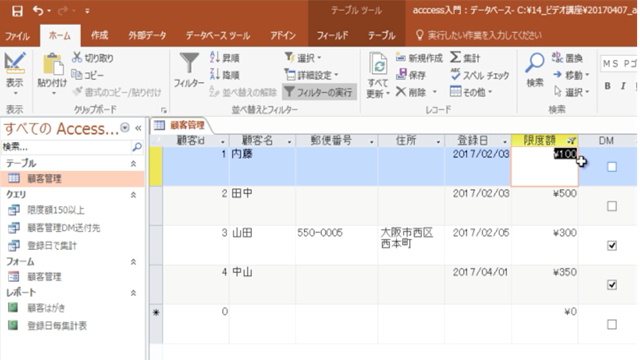Uncheck DM box for 山田 row
The width and height of the screenshot is (640, 360).
coord(612,245)
